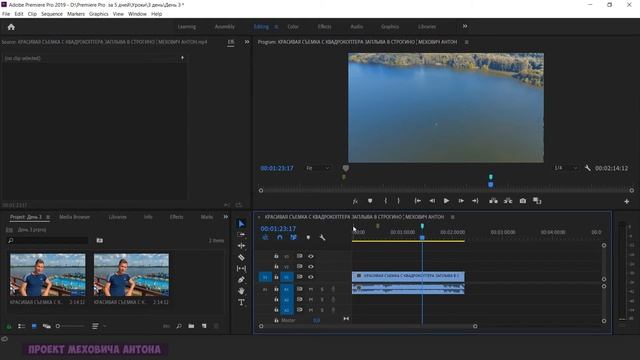Toggle V3 track output eye
This screenshot has width=640, height=360.
311,256
